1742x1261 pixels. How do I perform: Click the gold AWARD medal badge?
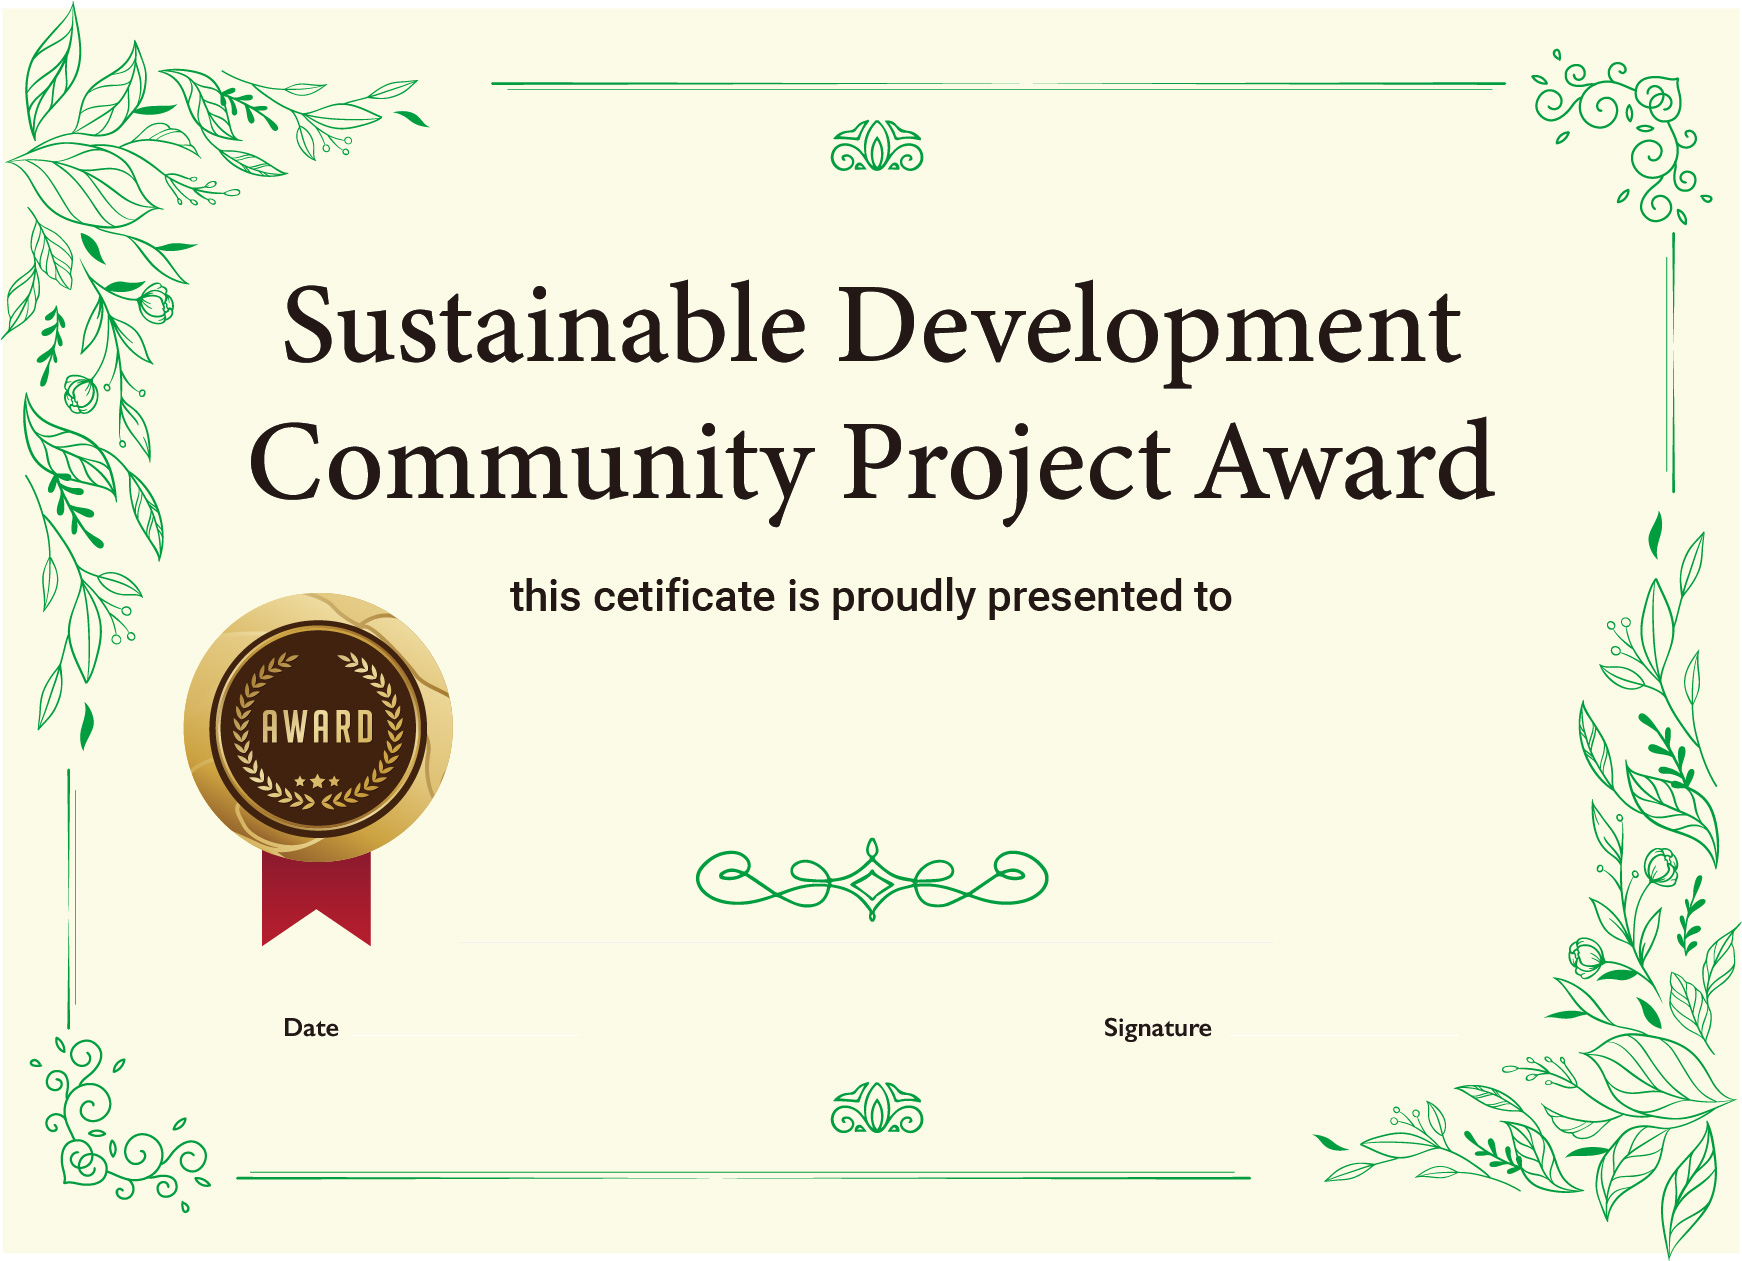click(318, 727)
